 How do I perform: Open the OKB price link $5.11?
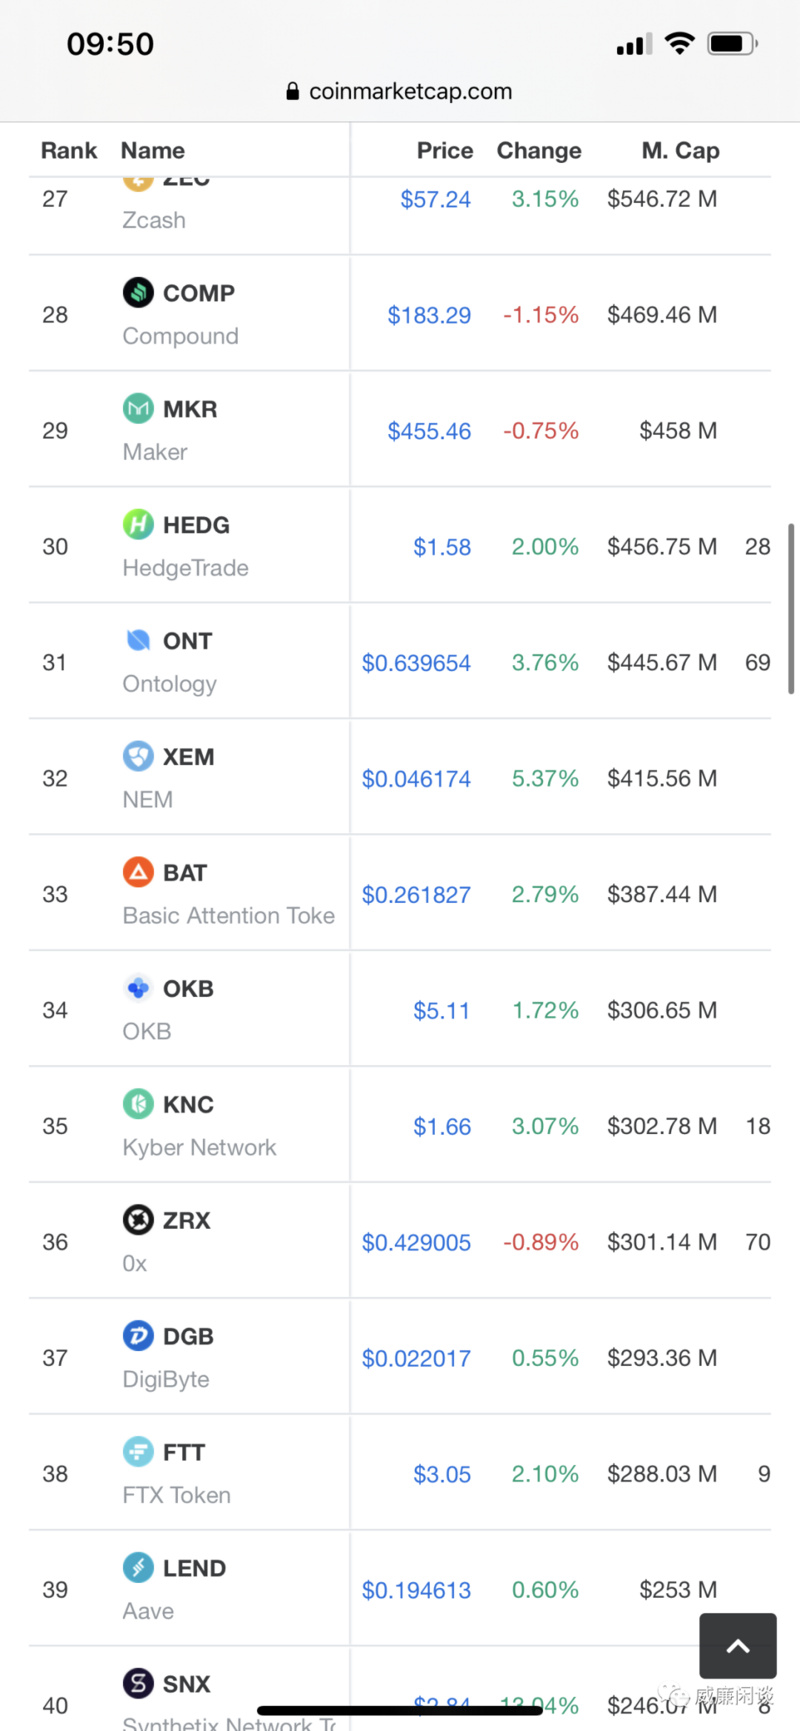click(x=442, y=1011)
